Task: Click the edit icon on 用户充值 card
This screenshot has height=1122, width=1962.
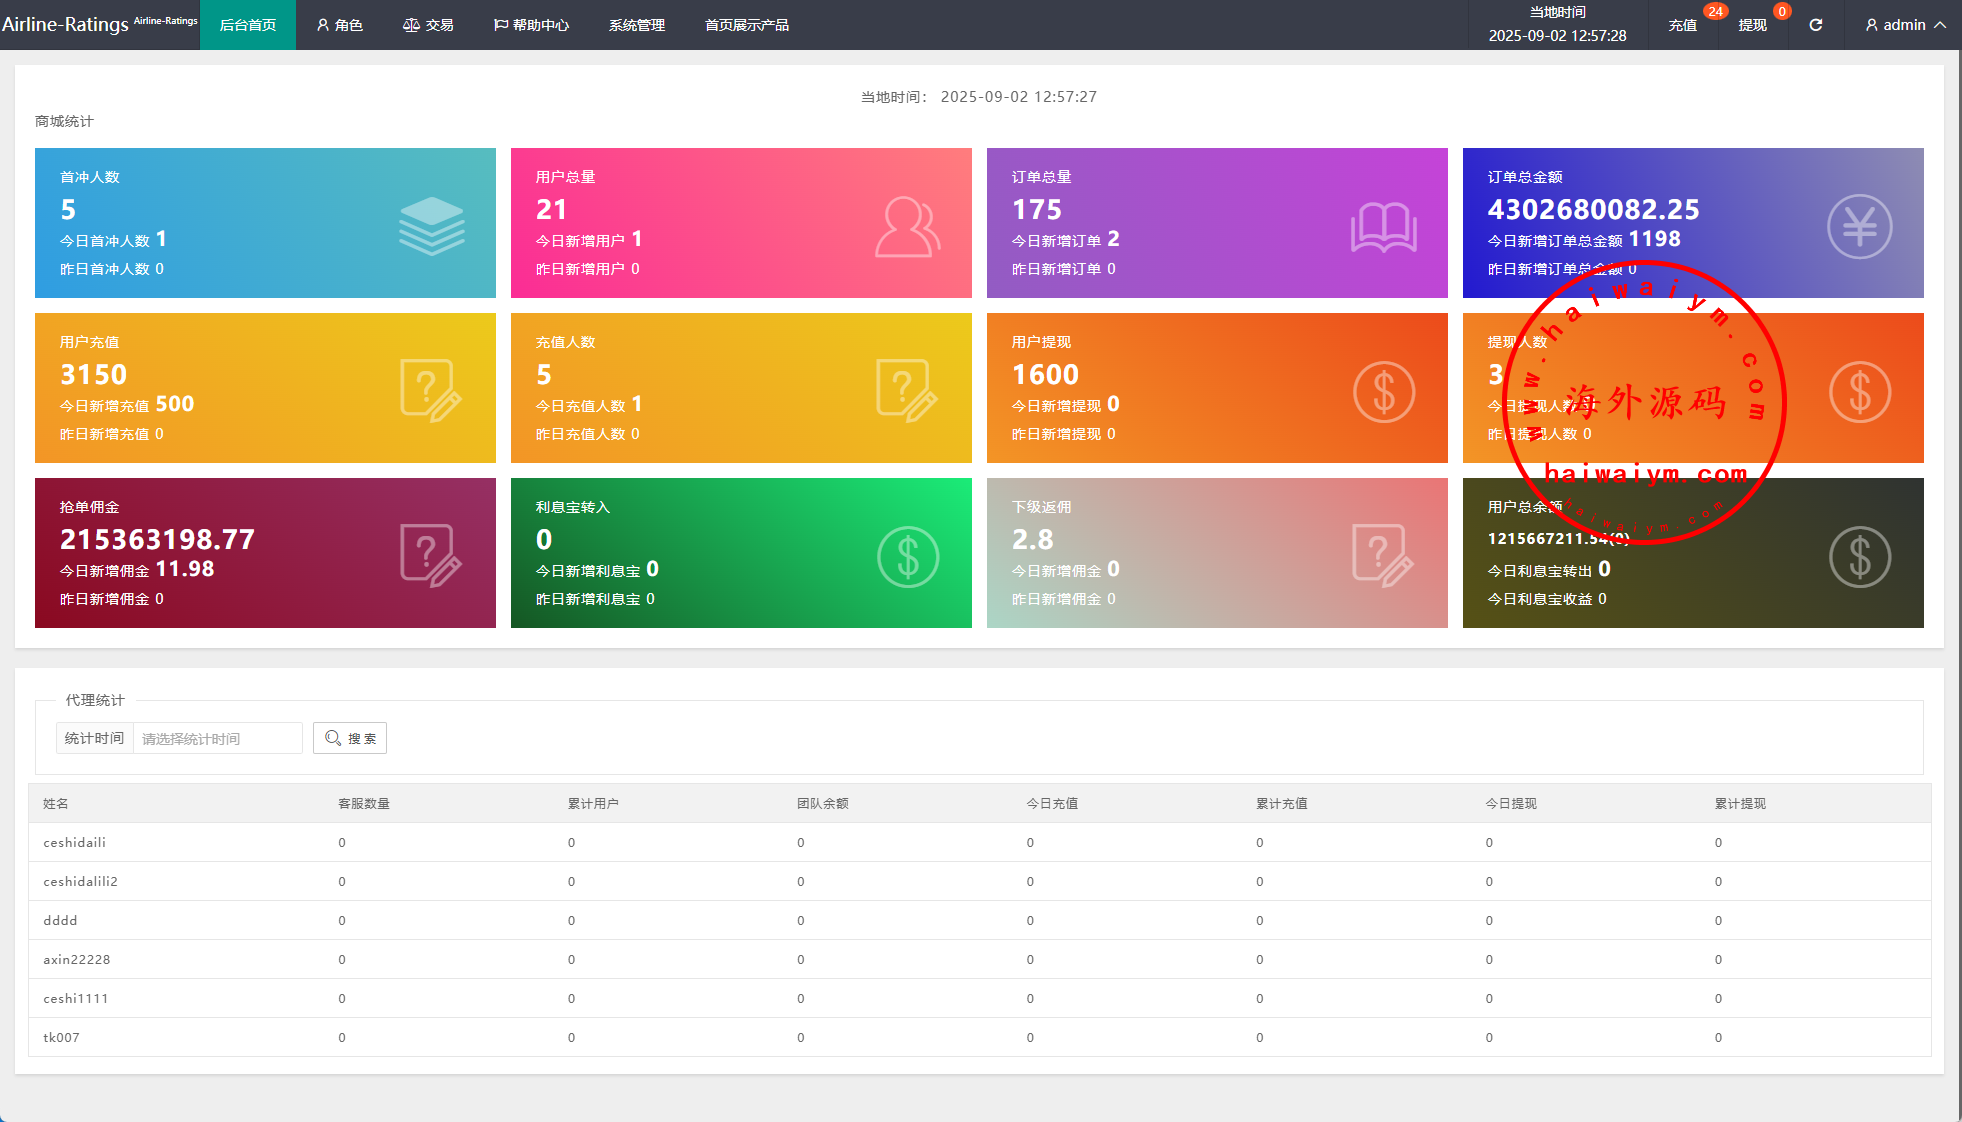Action: tap(431, 391)
